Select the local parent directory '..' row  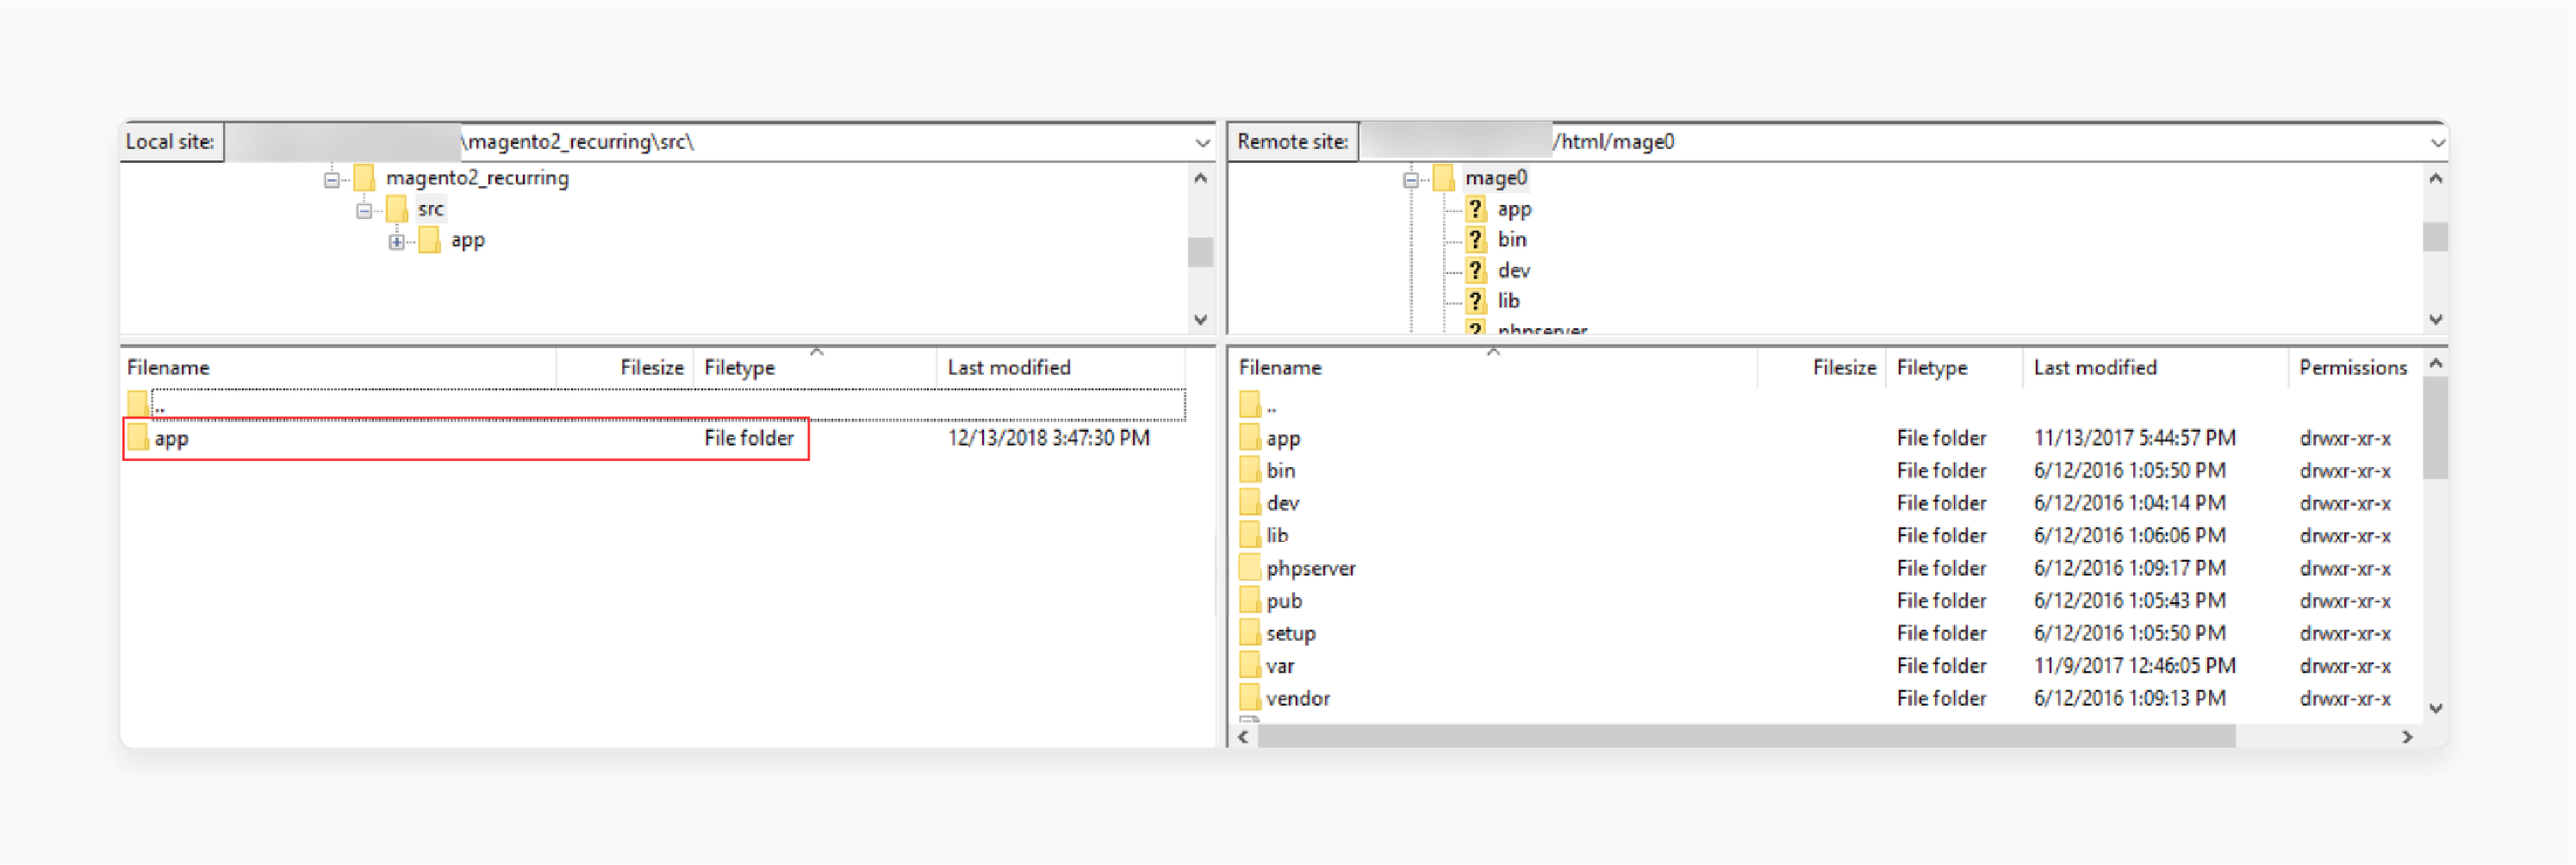pos(655,404)
